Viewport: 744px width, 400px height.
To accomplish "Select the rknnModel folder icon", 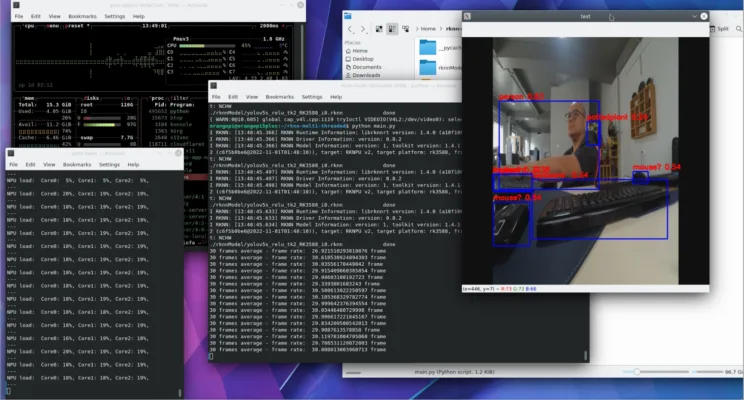I will 428,67.
